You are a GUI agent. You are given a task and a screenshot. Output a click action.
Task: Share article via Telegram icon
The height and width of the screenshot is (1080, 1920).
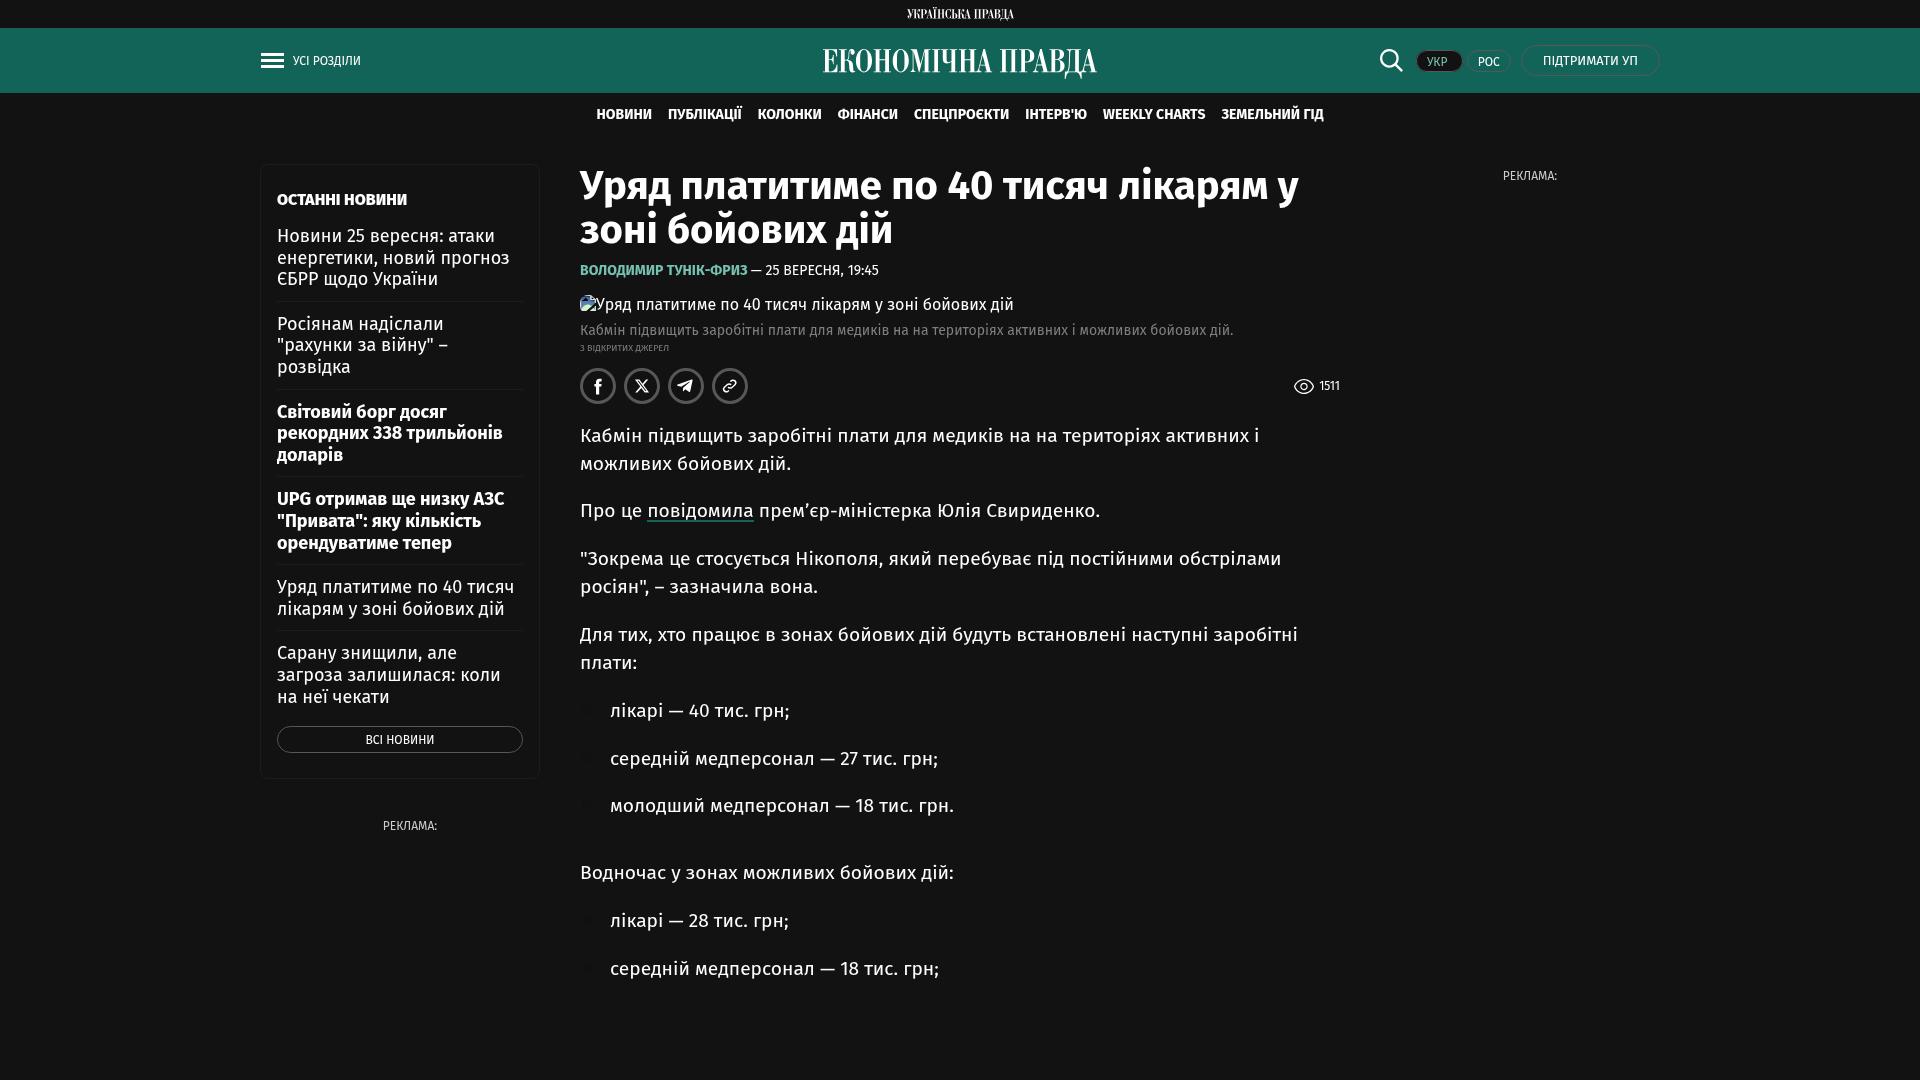[686, 386]
